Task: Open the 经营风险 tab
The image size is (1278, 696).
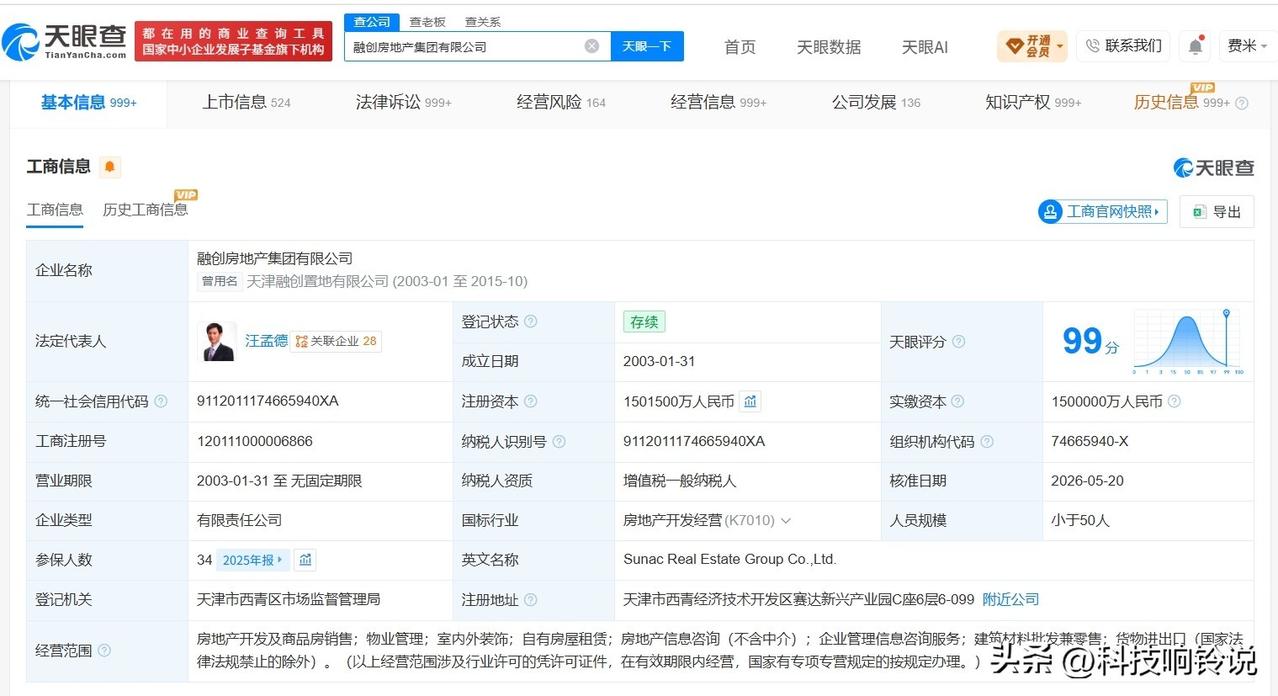Action: click(561, 102)
